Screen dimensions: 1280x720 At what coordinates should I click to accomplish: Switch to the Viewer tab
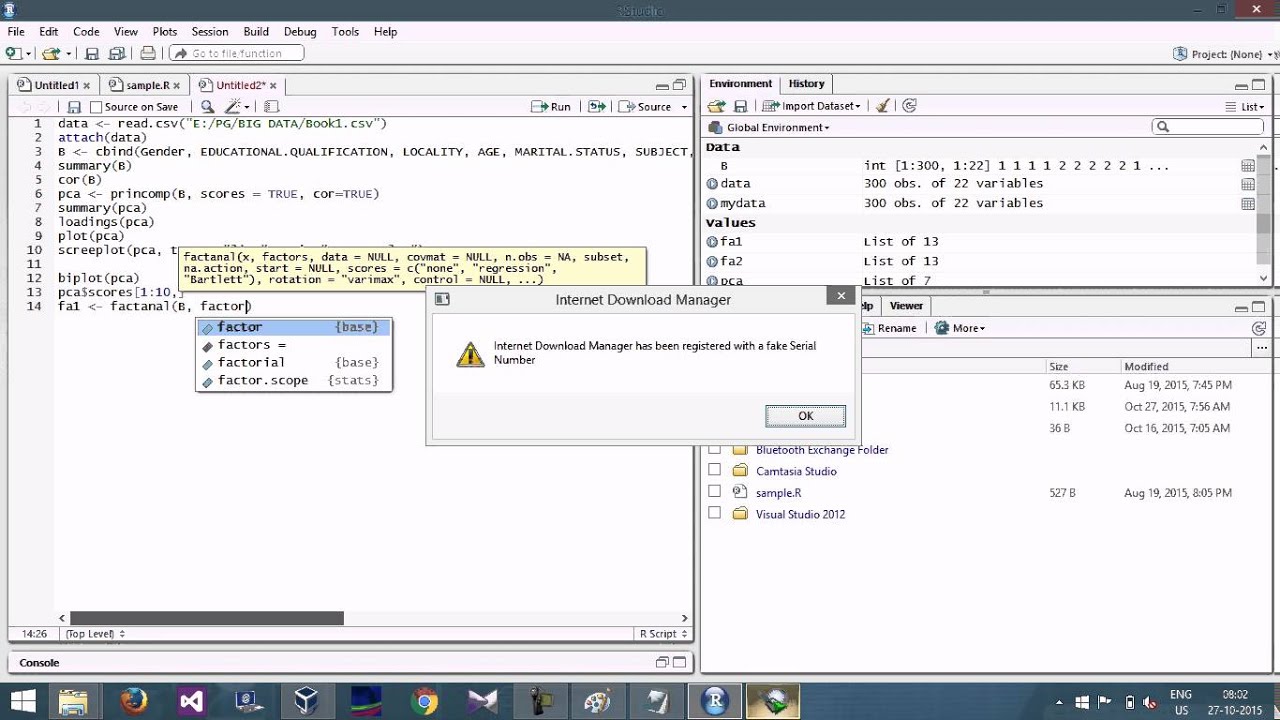tap(906, 306)
